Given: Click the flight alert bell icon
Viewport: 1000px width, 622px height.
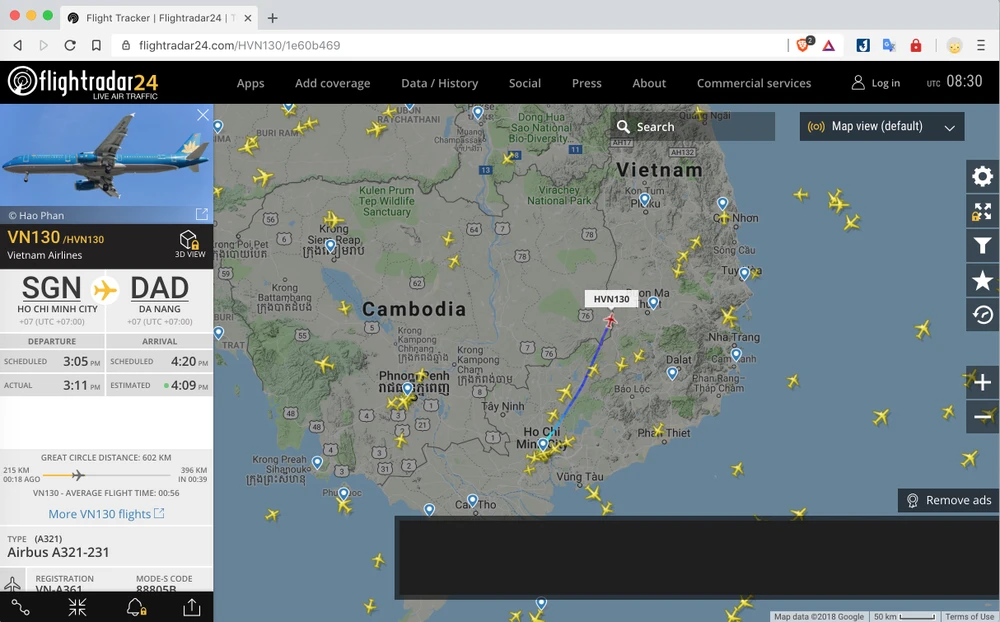Looking at the screenshot, I should click(x=135, y=606).
